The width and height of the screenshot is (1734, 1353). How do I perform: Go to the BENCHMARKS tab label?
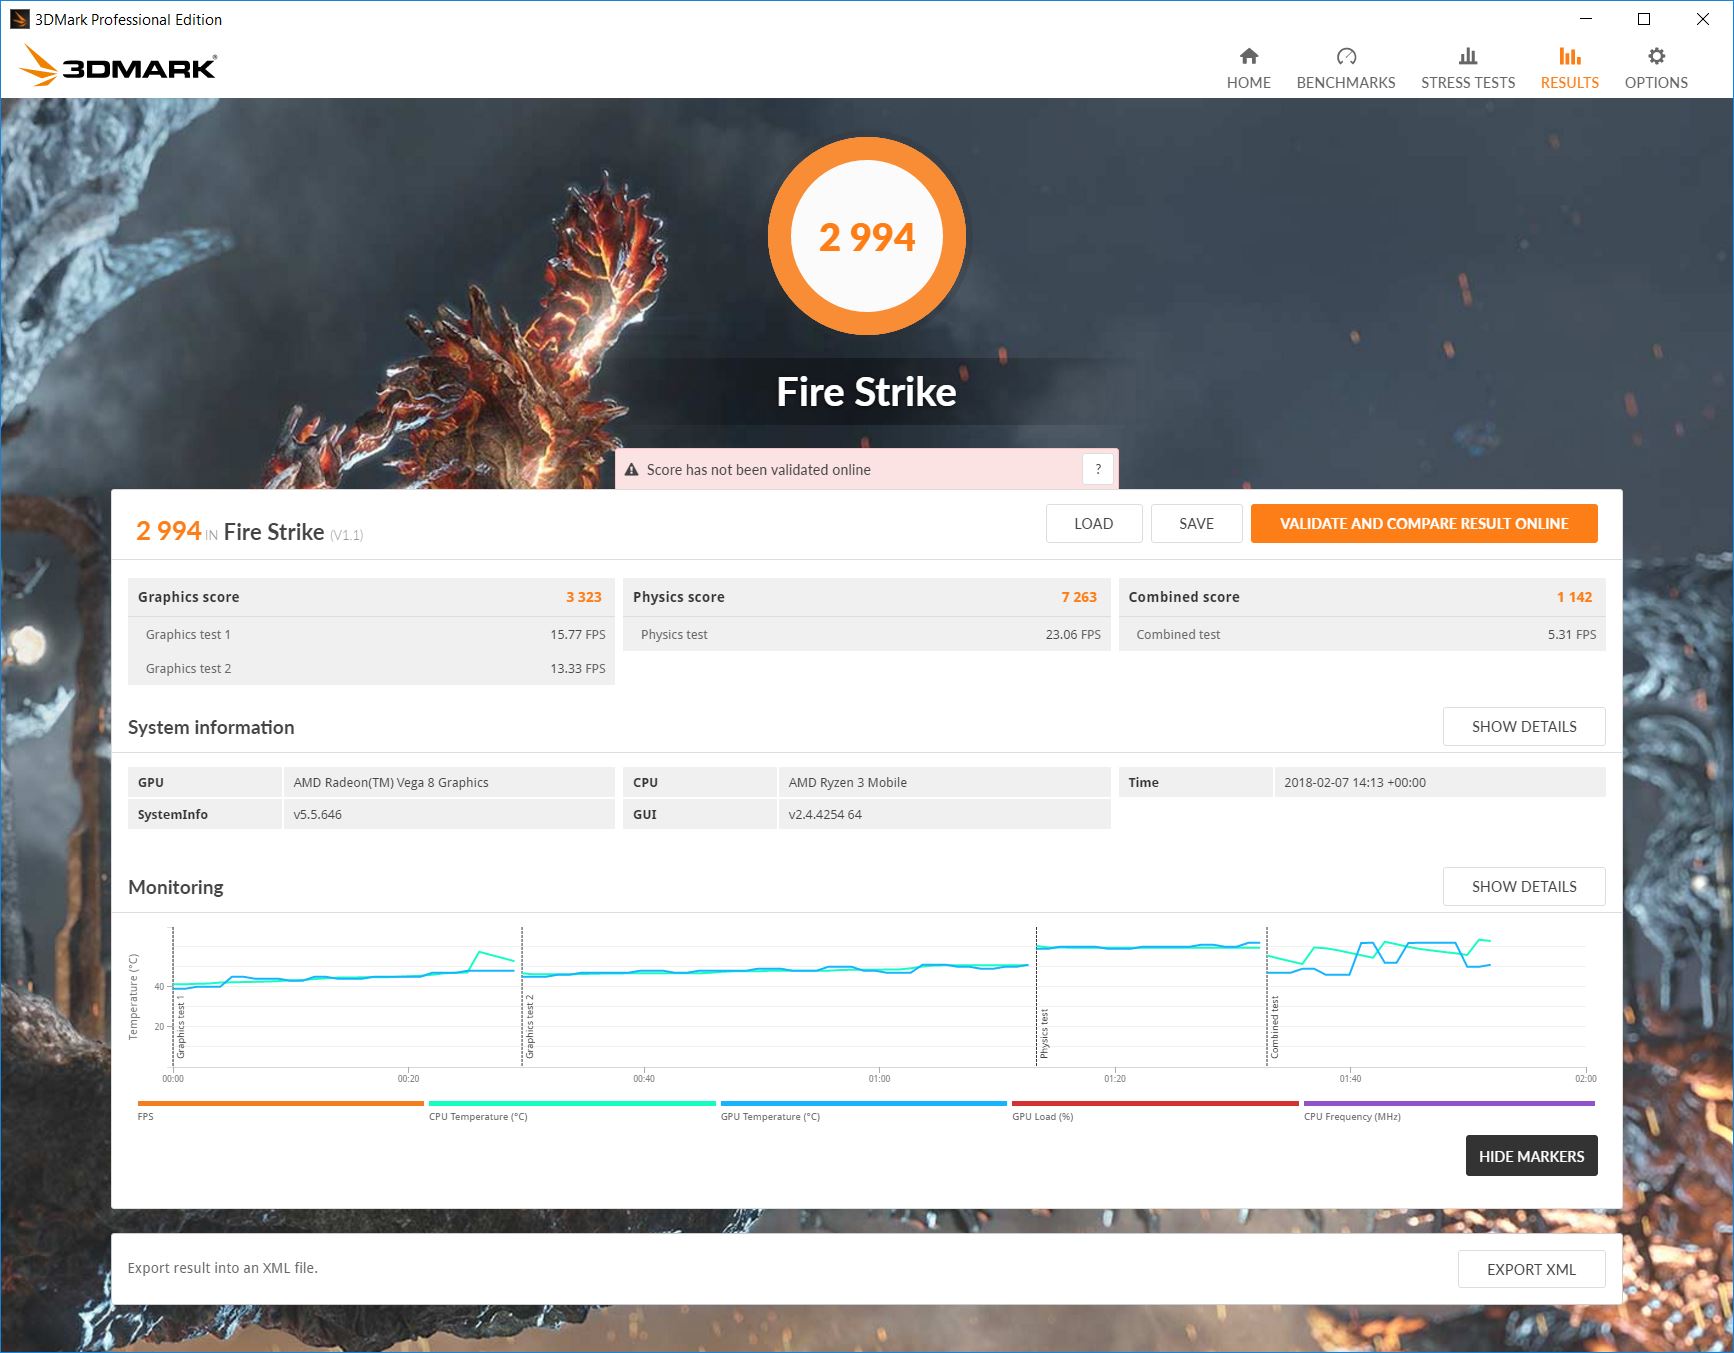pos(1345,83)
